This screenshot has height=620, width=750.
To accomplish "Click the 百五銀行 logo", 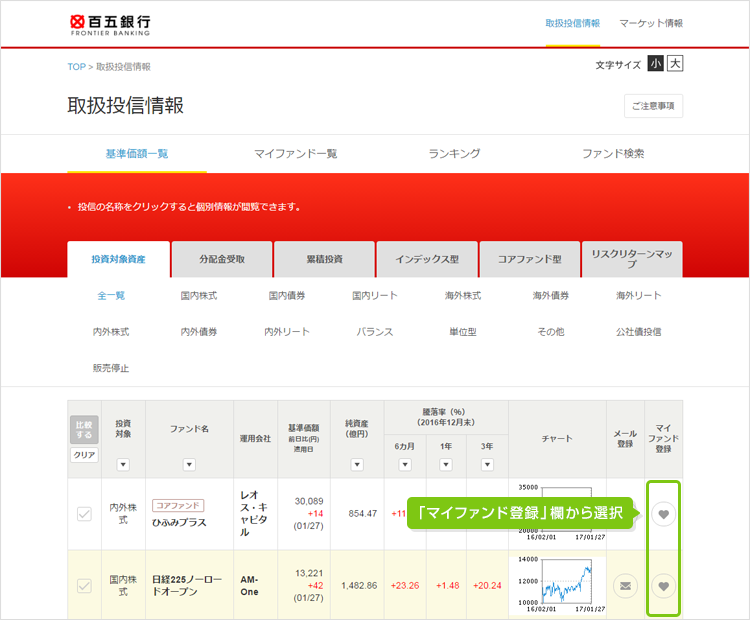I will (112, 24).
